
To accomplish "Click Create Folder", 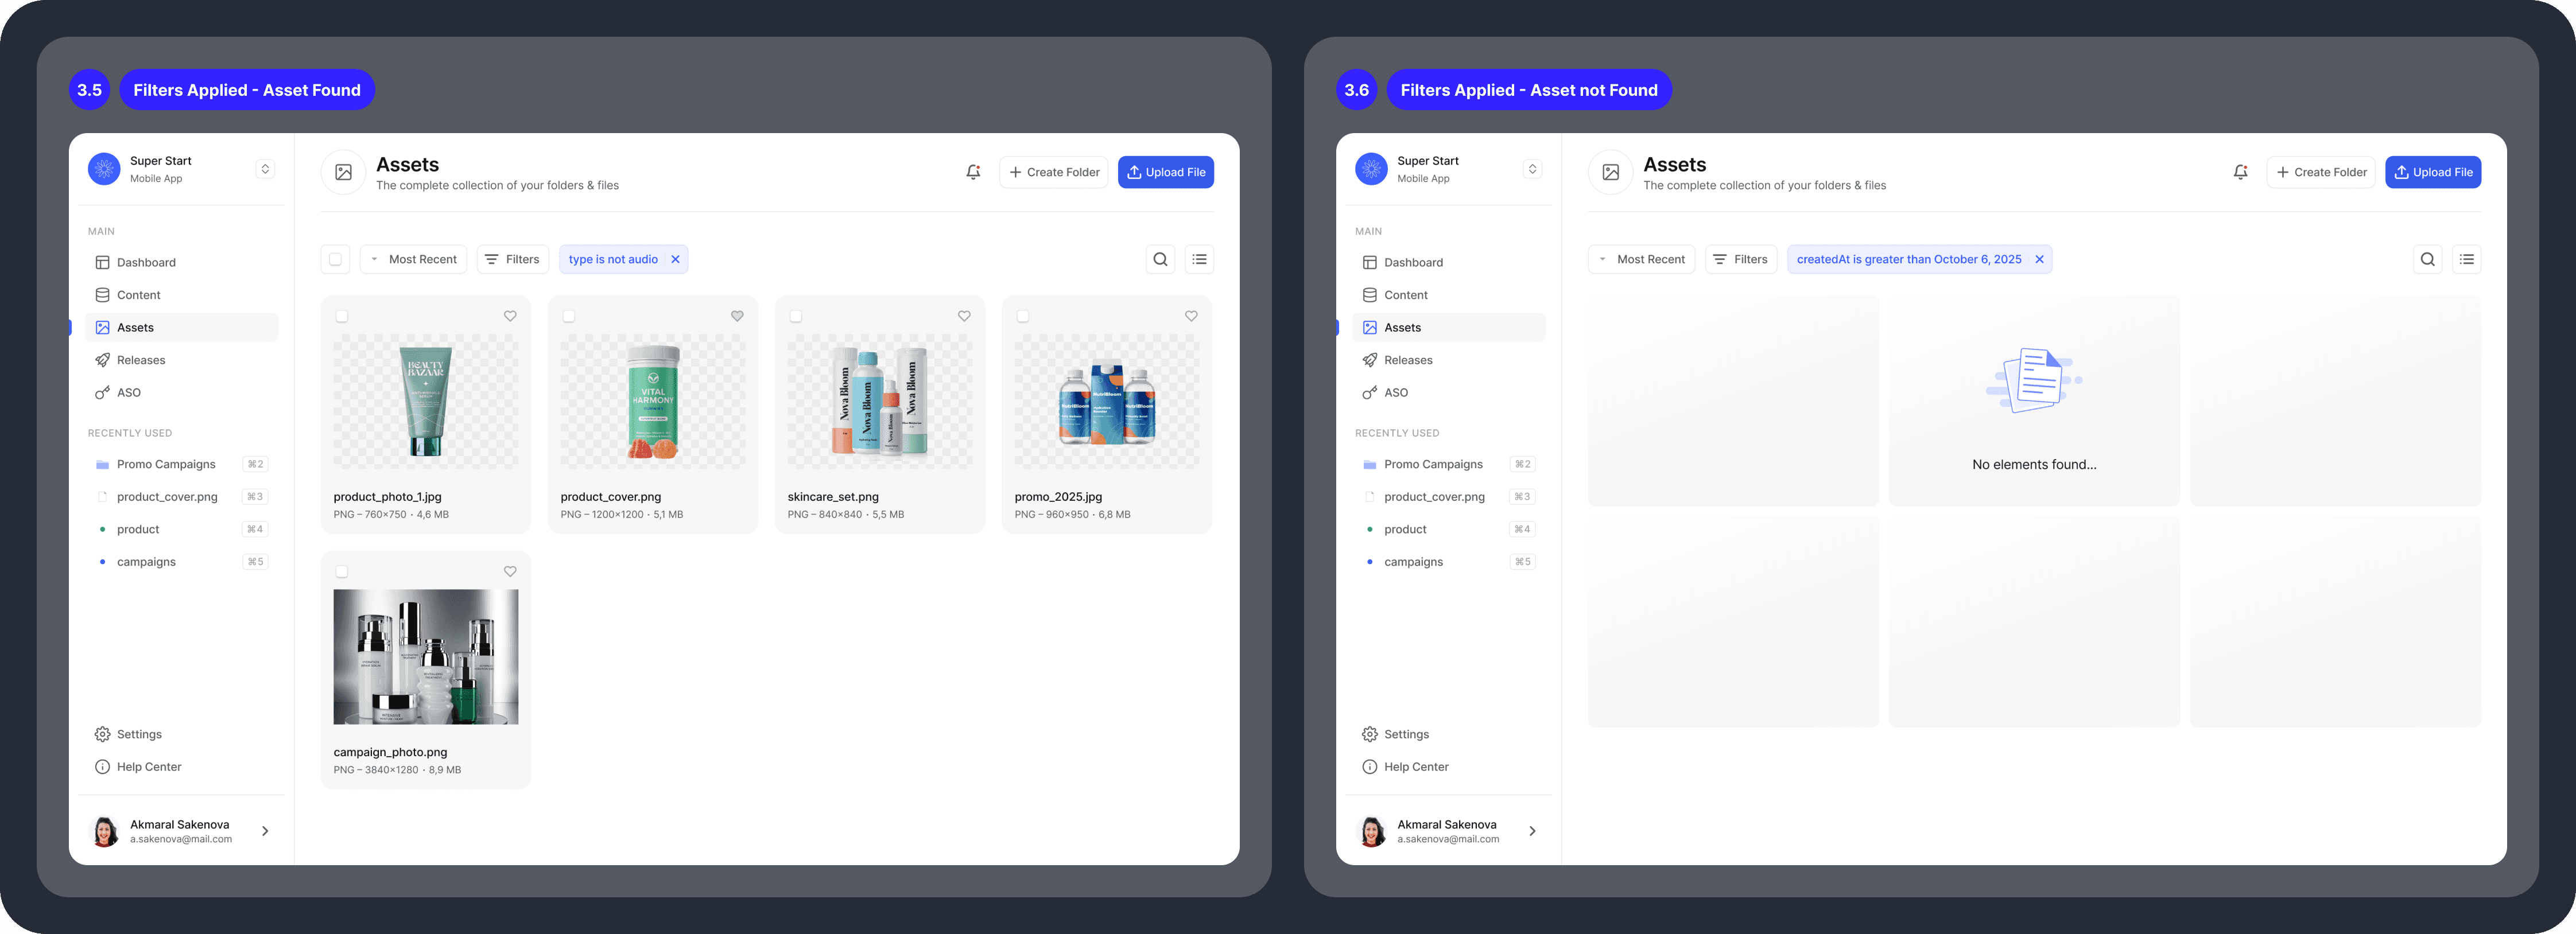I will tap(1053, 171).
